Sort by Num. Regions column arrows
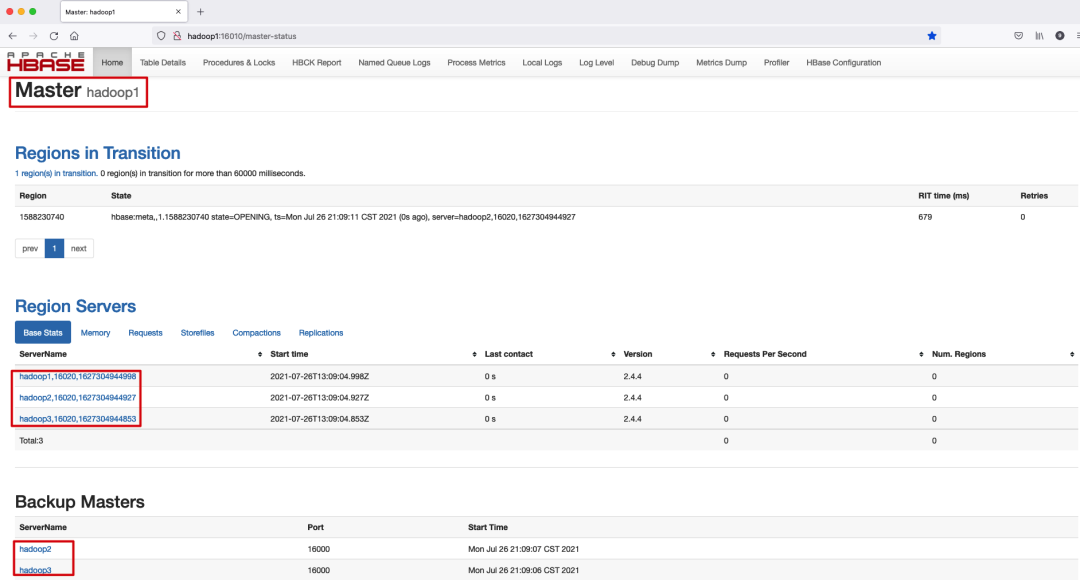1080x580 pixels. point(1072,354)
